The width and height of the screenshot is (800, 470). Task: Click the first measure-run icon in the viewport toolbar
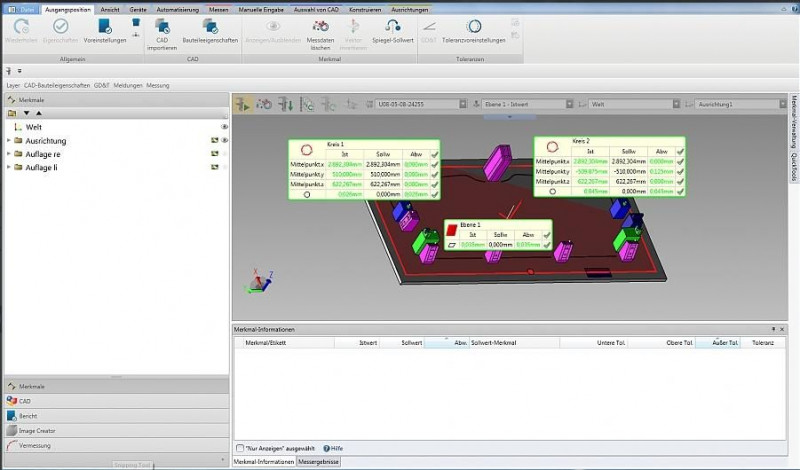[243, 105]
